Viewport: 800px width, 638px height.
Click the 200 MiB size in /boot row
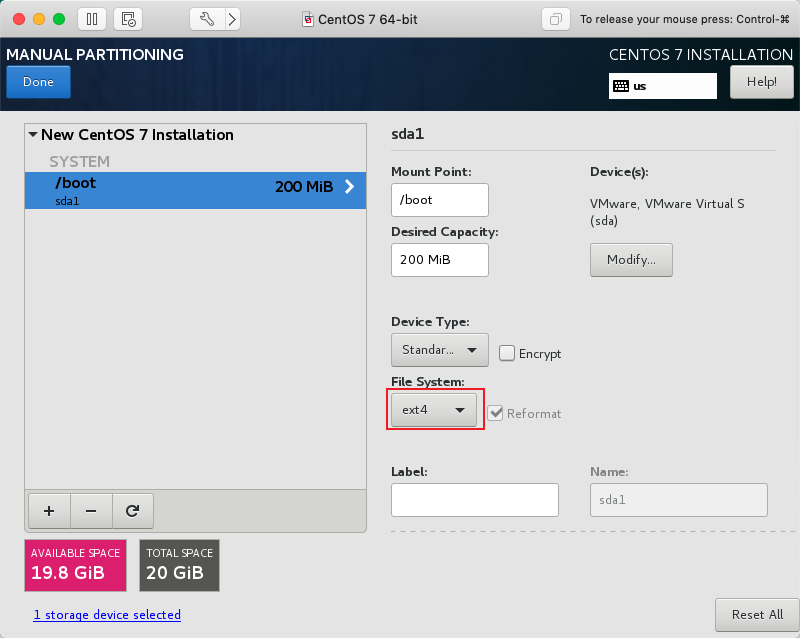[x=304, y=187]
